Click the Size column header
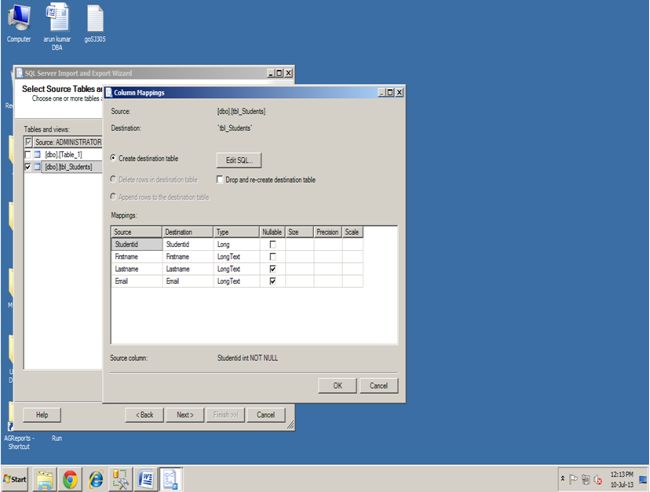This screenshot has width=650, height=492. [299, 232]
